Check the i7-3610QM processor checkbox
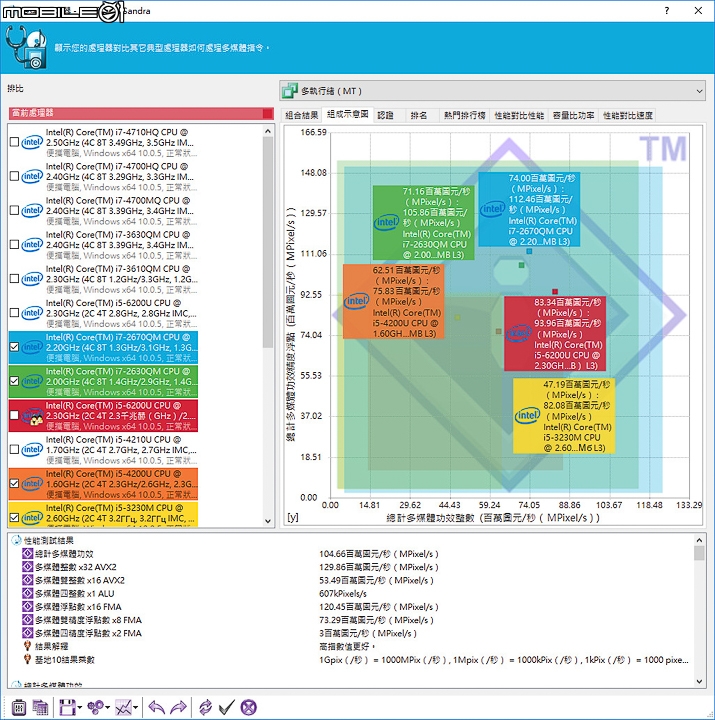The image size is (715, 720). point(14,279)
